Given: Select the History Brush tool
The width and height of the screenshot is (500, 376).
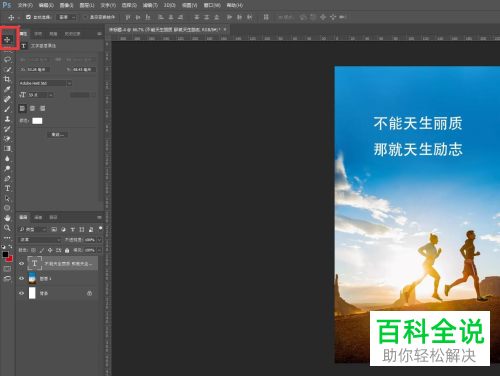Looking at the screenshot, I should [x=7, y=129].
